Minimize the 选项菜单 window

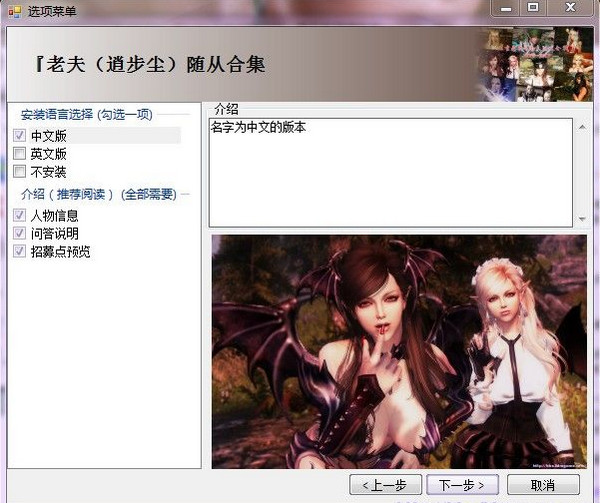506,8
